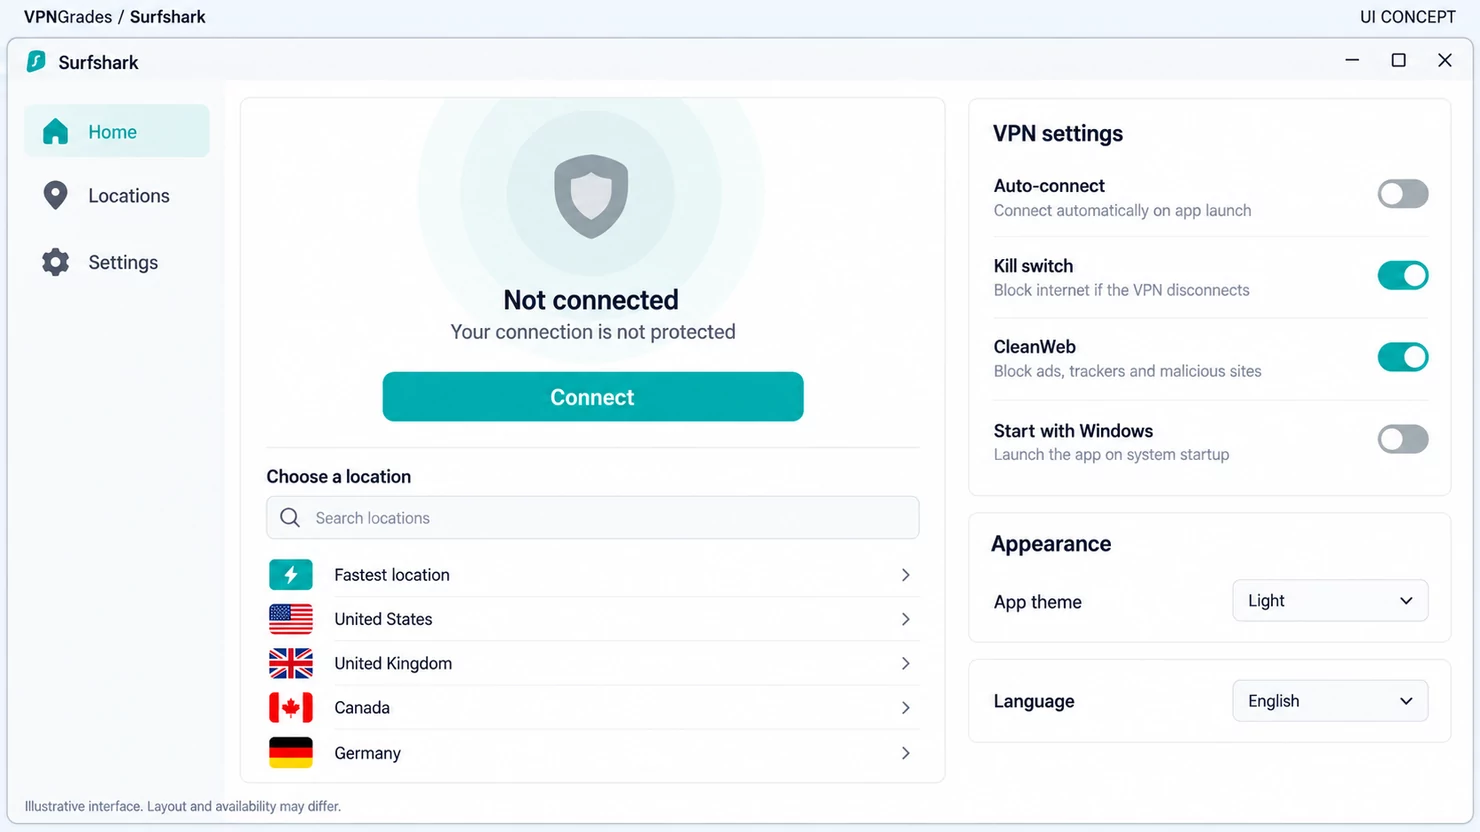The width and height of the screenshot is (1480, 832).
Task: Click the Germany flag icon
Action: (x=291, y=753)
